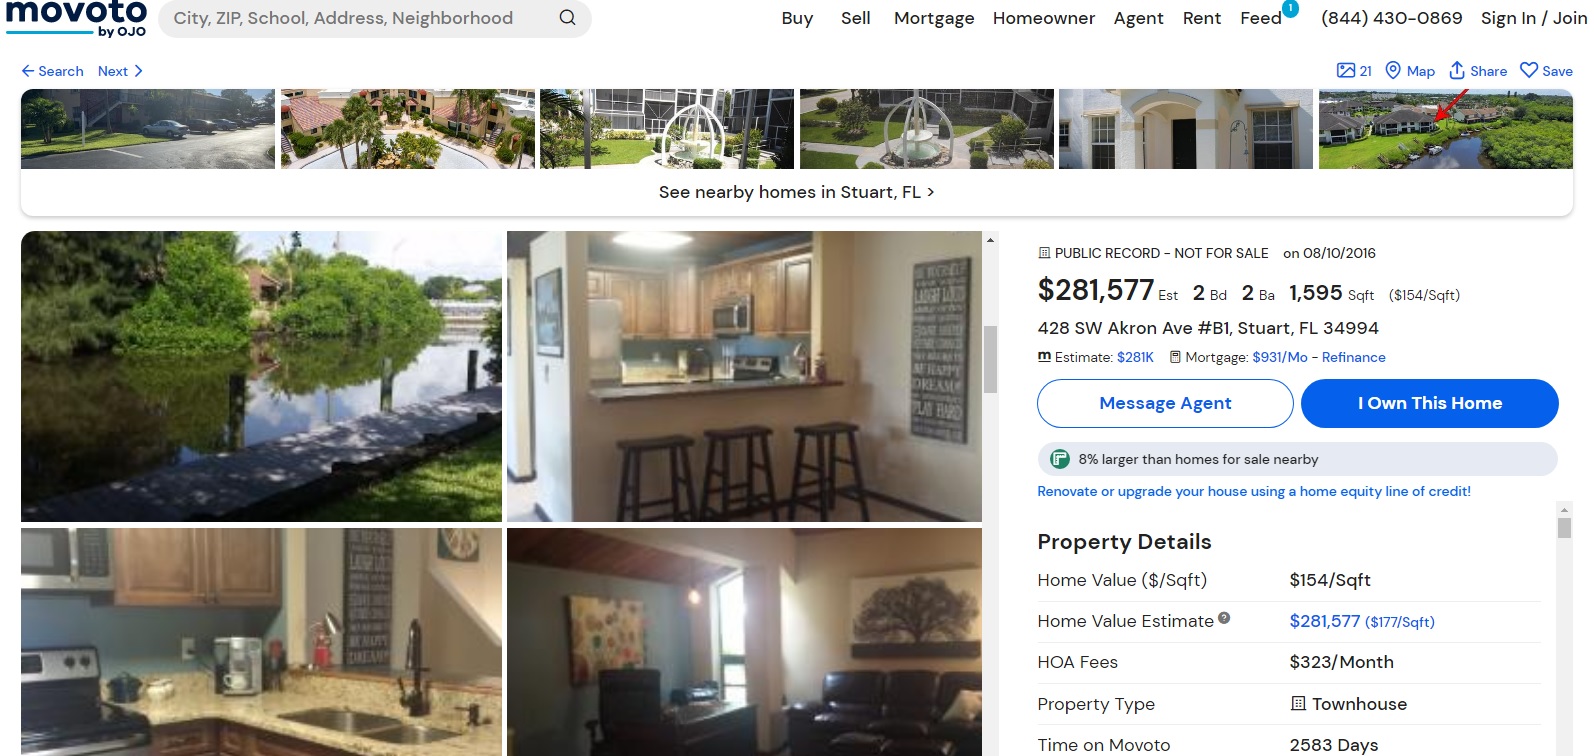Click the property details scrollbar thumb
1594x756 pixels.
pos(1564,527)
